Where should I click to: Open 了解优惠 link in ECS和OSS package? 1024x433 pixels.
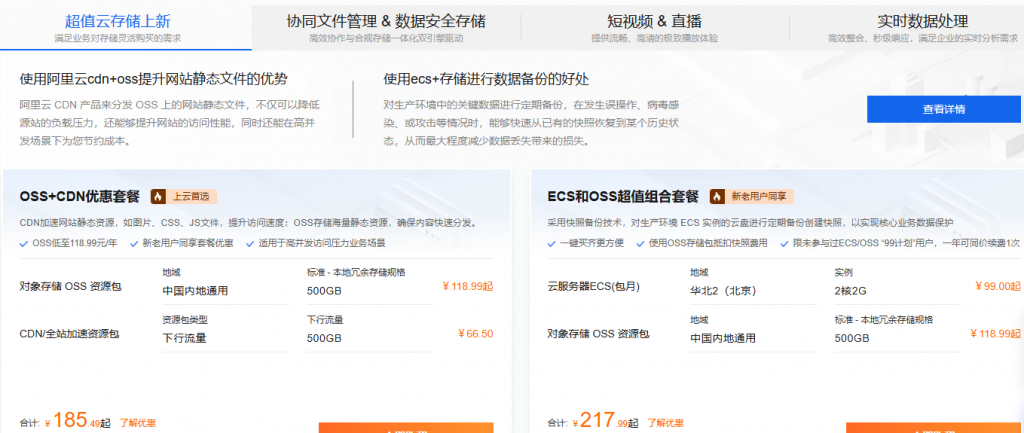665,423
